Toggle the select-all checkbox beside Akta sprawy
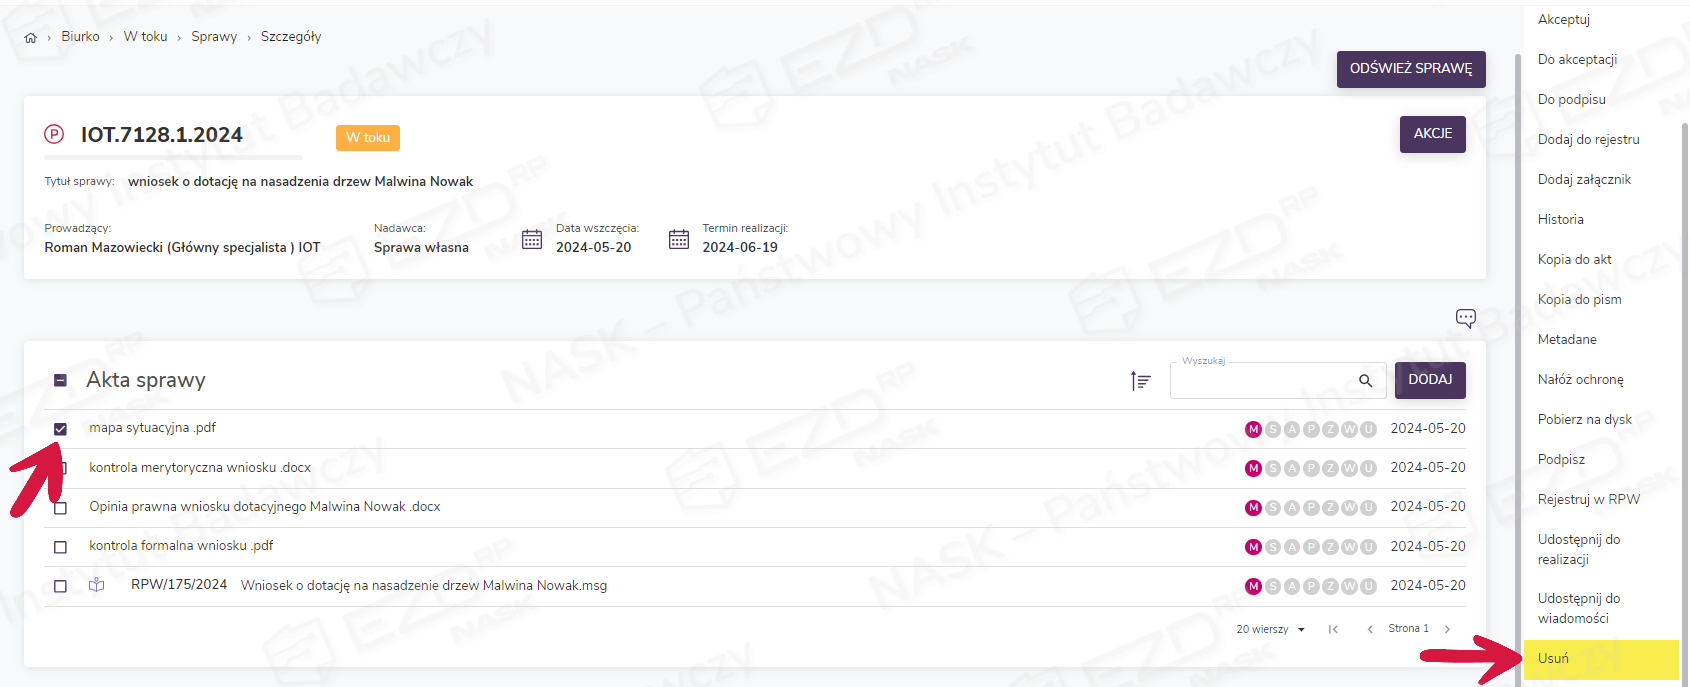The width and height of the screenshot is (1690, 687). click(x=60, y=380)
